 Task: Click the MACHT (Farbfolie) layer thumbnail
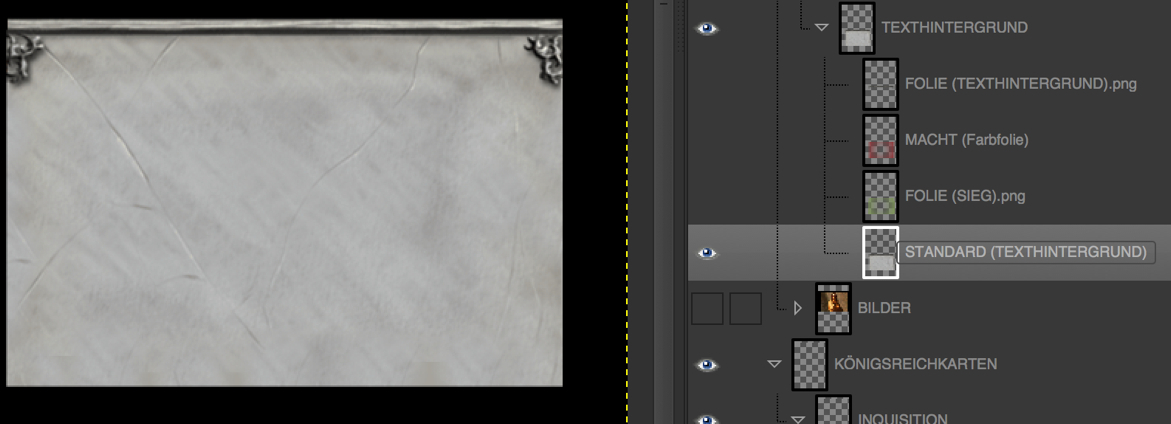880,140
